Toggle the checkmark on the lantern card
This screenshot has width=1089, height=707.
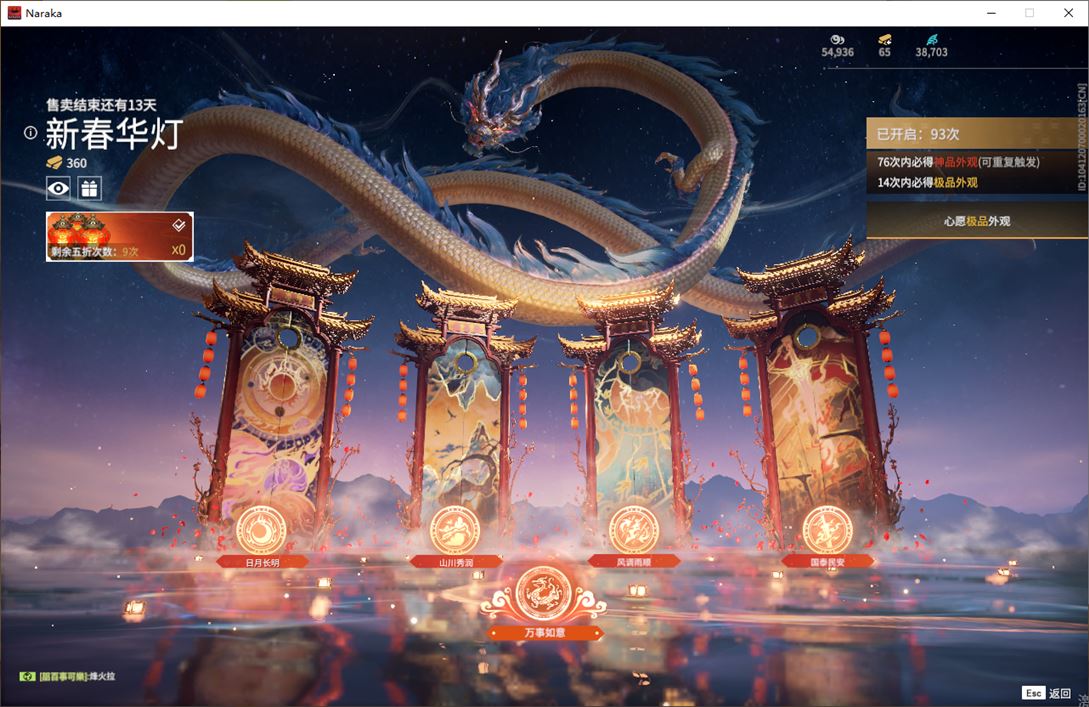tap(178, 224)
